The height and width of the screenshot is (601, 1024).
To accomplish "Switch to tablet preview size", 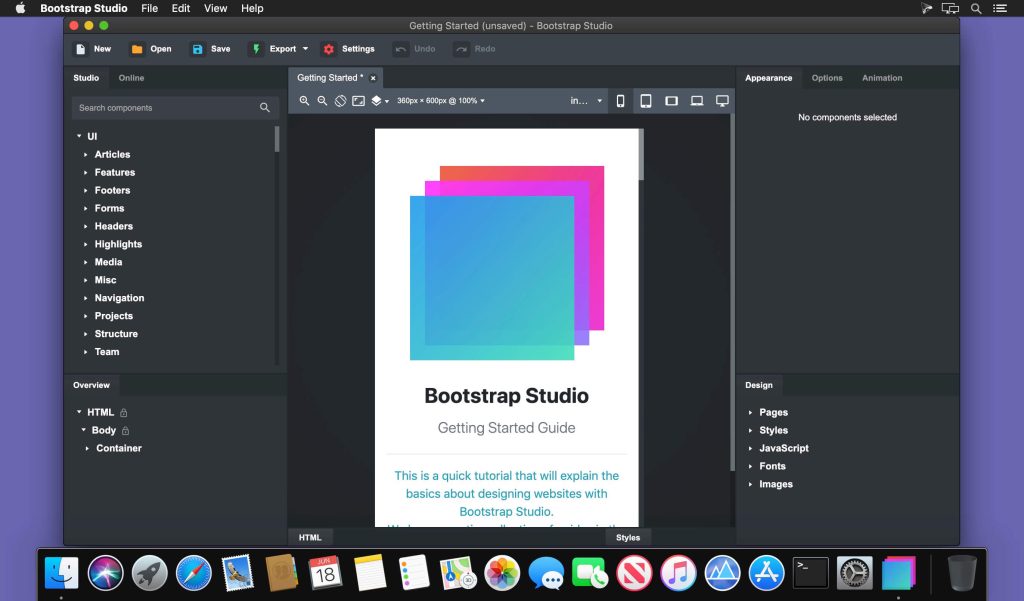I will (646, 100).
